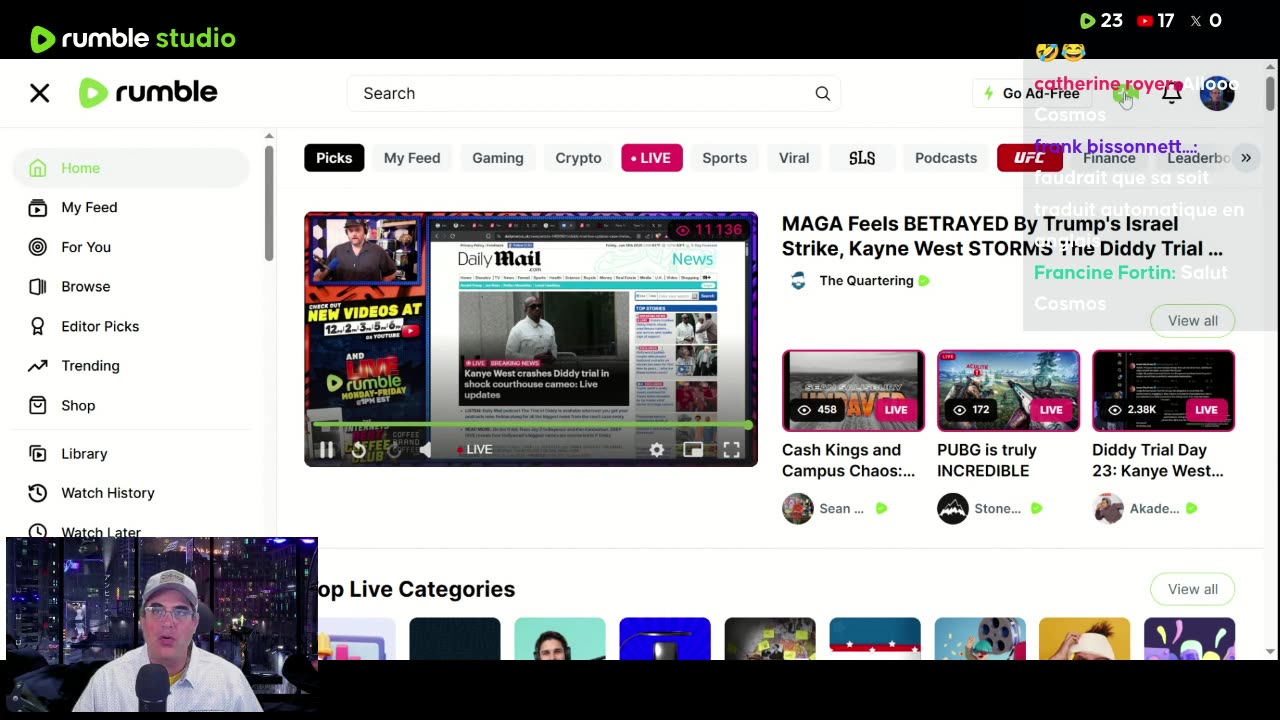Select the LIVE category tab
The height and width of the screenshot is (720, 1280).
[x=651, y=158]
